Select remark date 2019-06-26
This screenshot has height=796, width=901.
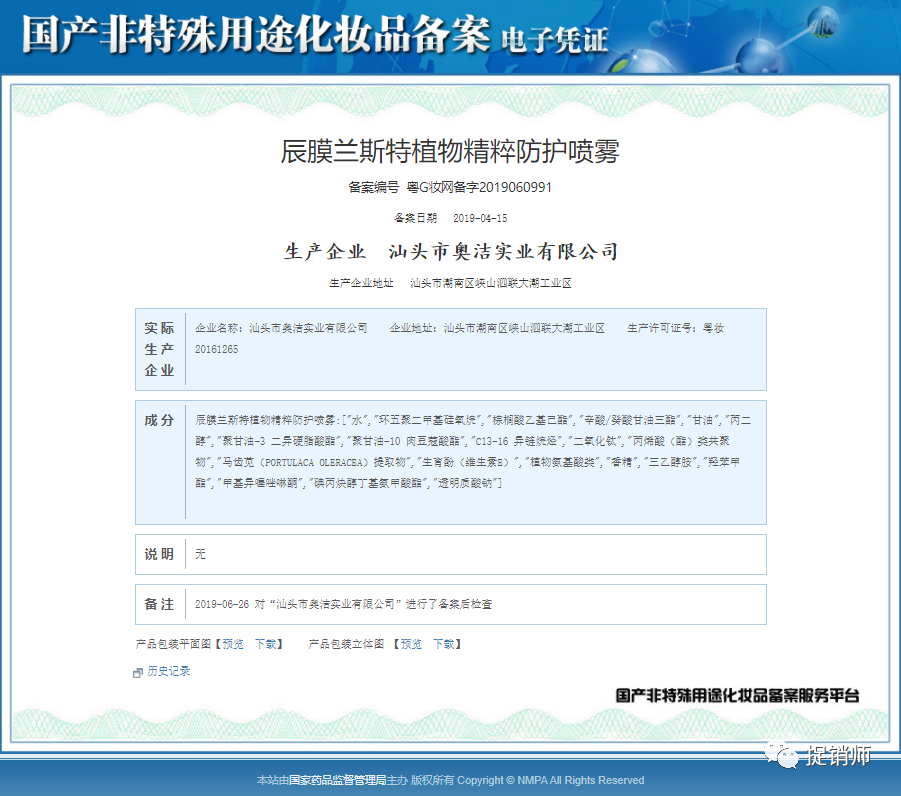[222, 604]
